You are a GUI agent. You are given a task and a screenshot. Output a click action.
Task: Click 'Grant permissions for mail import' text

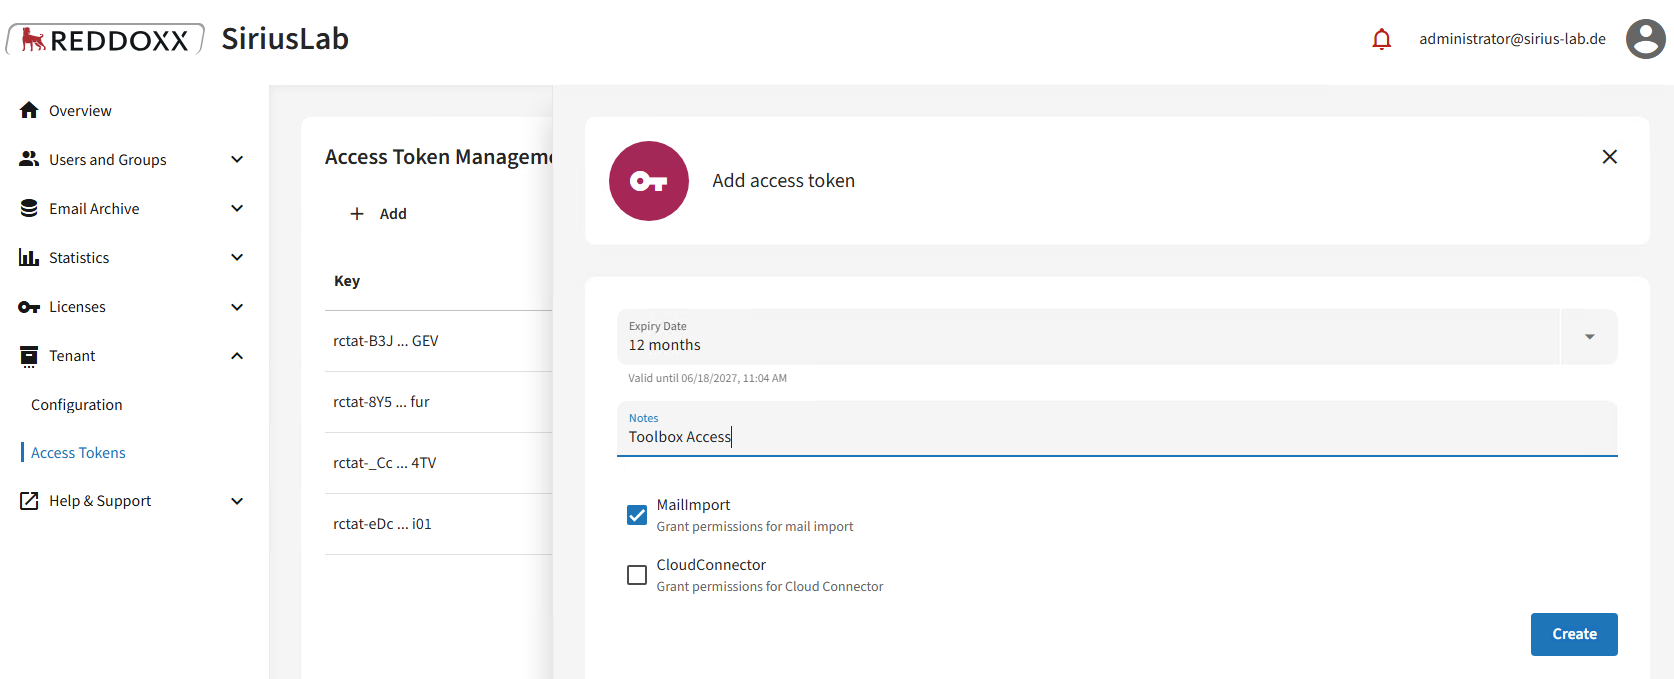click(755, 527)
